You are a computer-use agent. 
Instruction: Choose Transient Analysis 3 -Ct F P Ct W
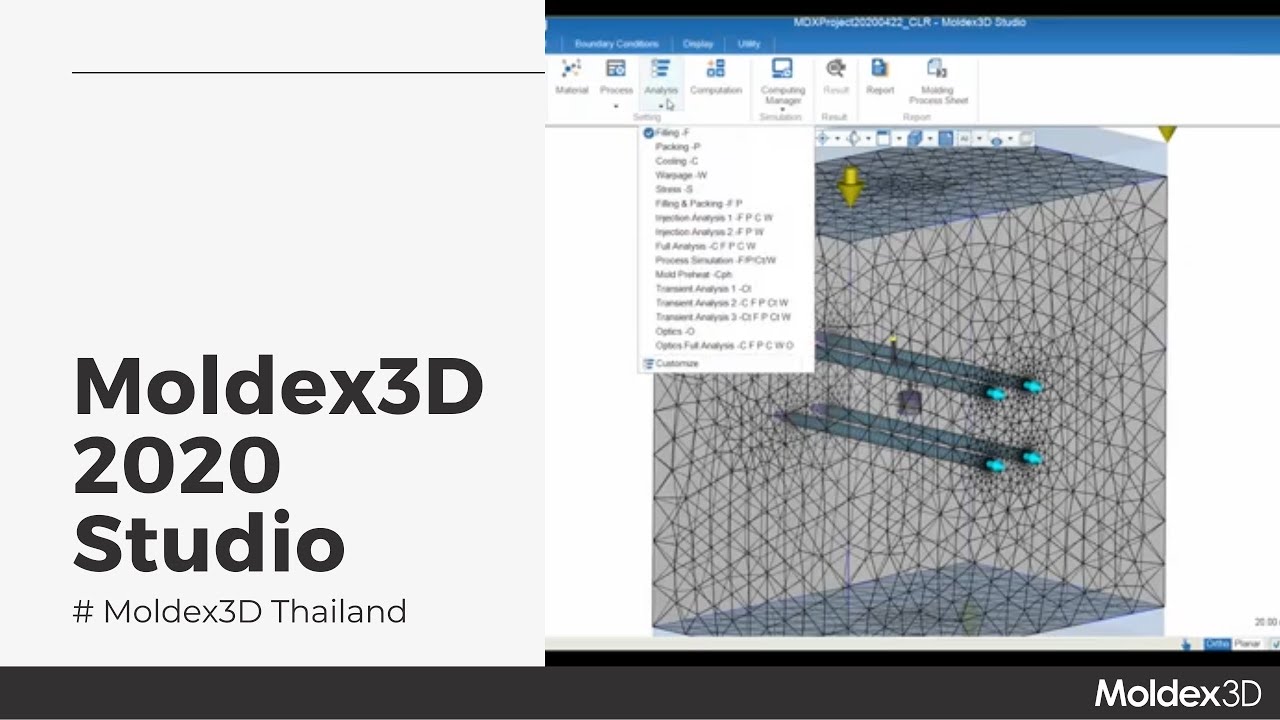725,317
